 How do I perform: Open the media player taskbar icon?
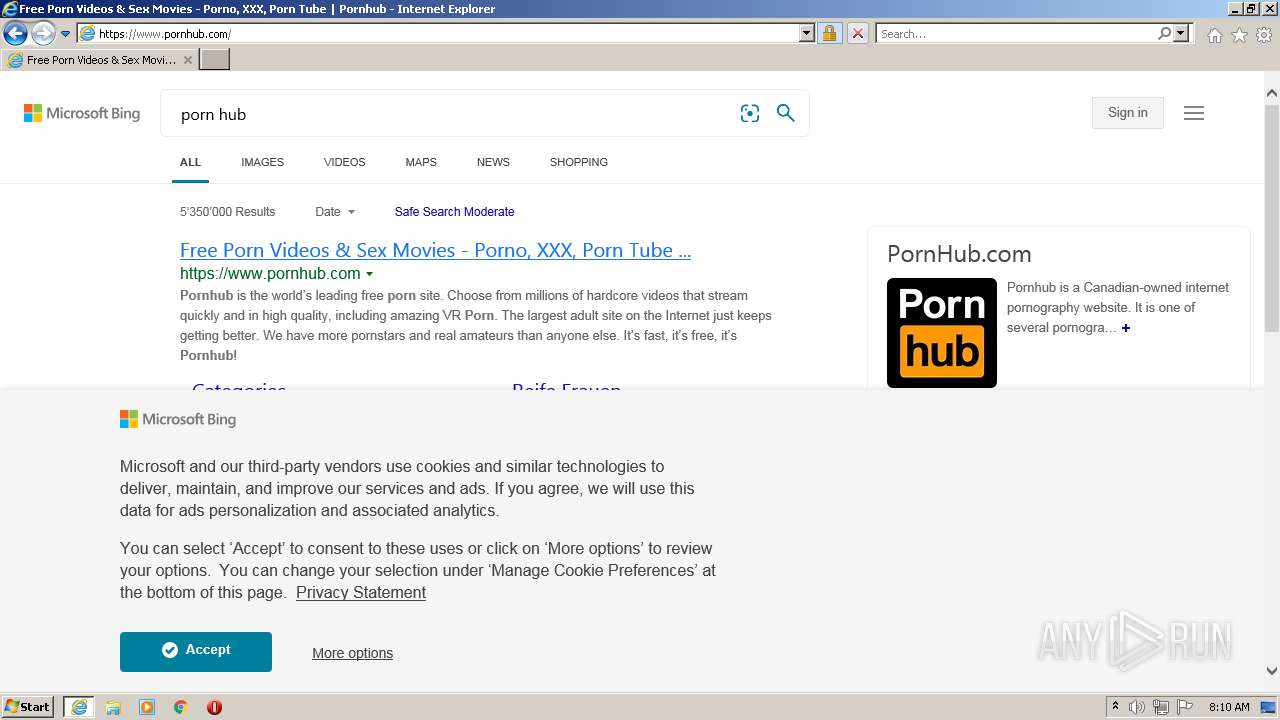tap(147, 707)
